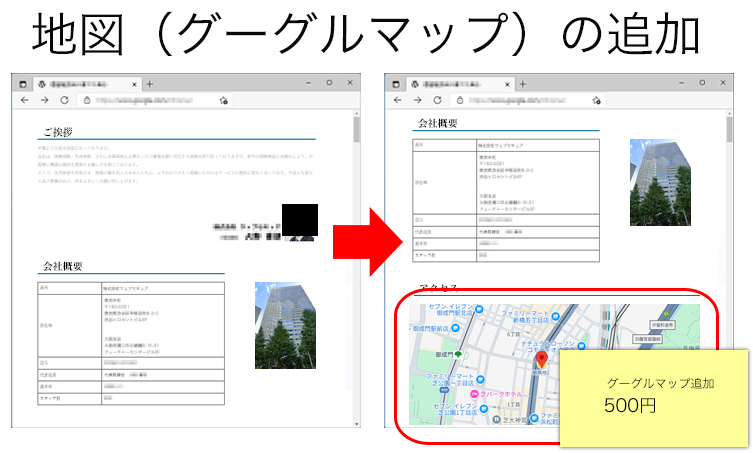This screenshot has height=453, width=753.
Task: Go back in the right browser window
Action: pyautogui.click(x=397, y=101)
